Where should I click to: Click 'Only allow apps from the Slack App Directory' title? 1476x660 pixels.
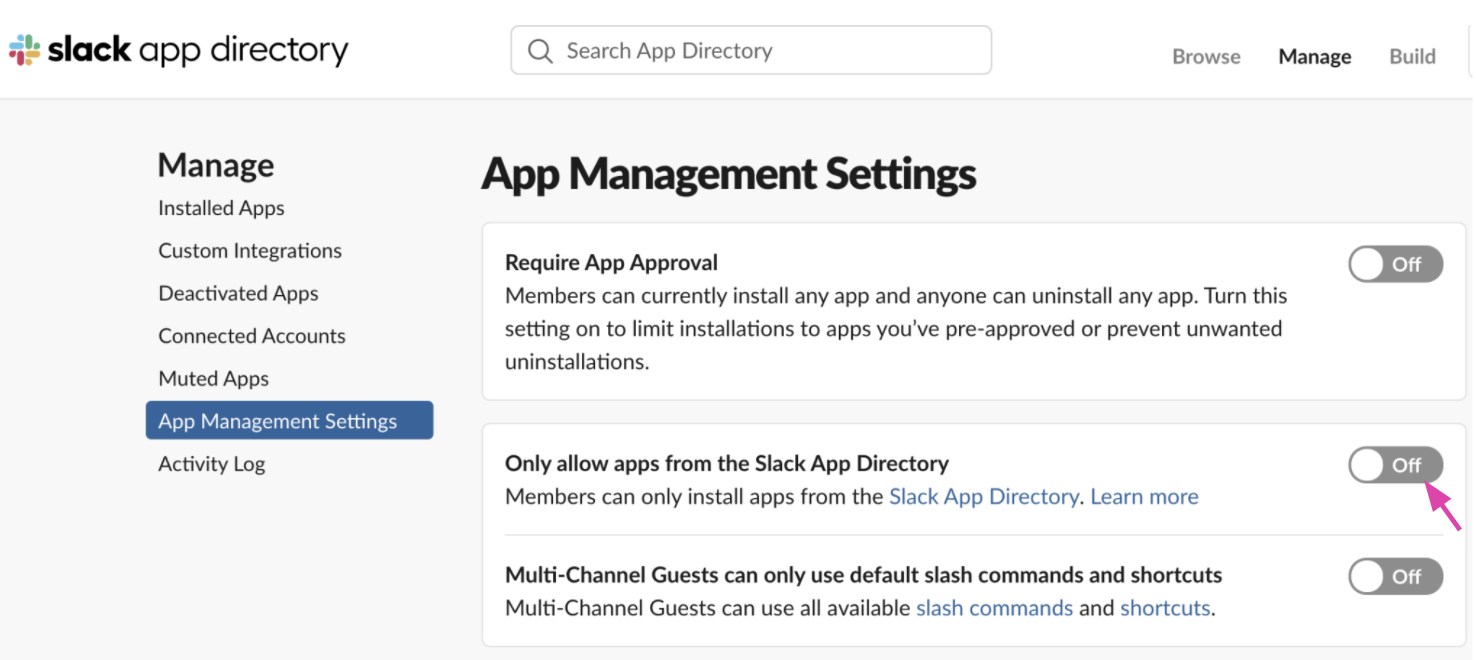pos(727,464)
